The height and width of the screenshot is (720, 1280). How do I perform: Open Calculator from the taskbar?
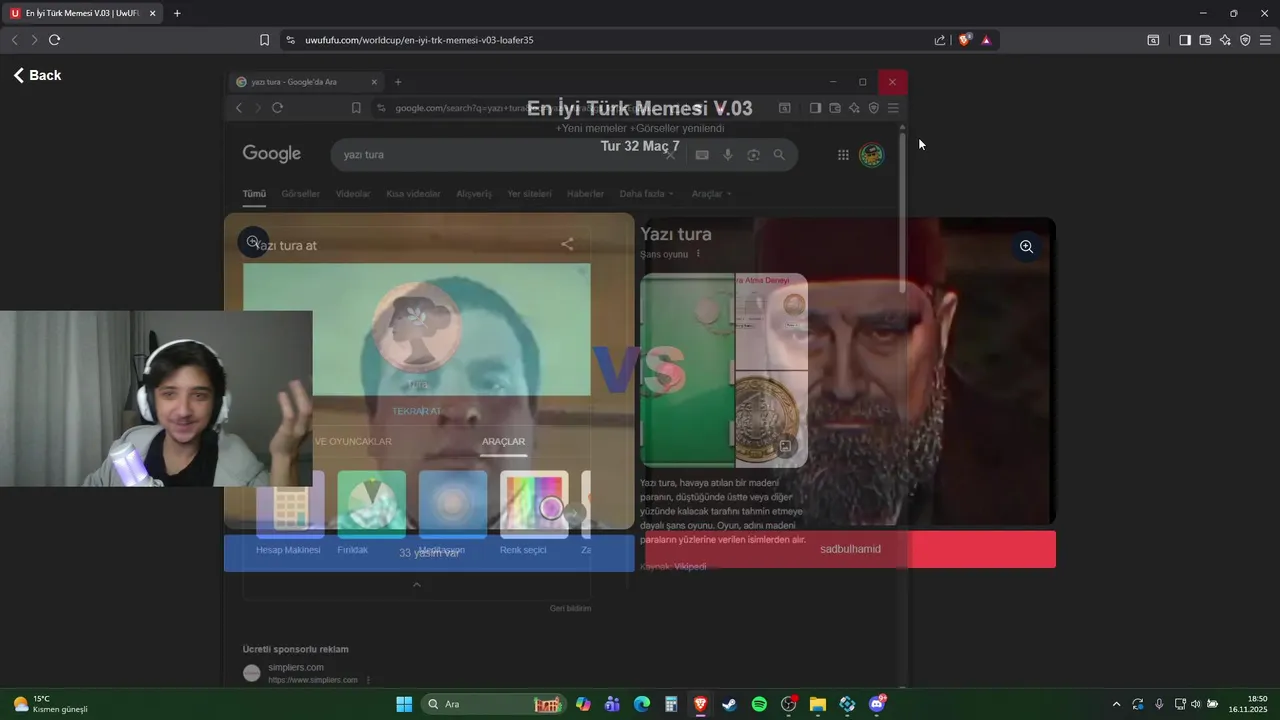pyautogui.click(x=671, y=704)
